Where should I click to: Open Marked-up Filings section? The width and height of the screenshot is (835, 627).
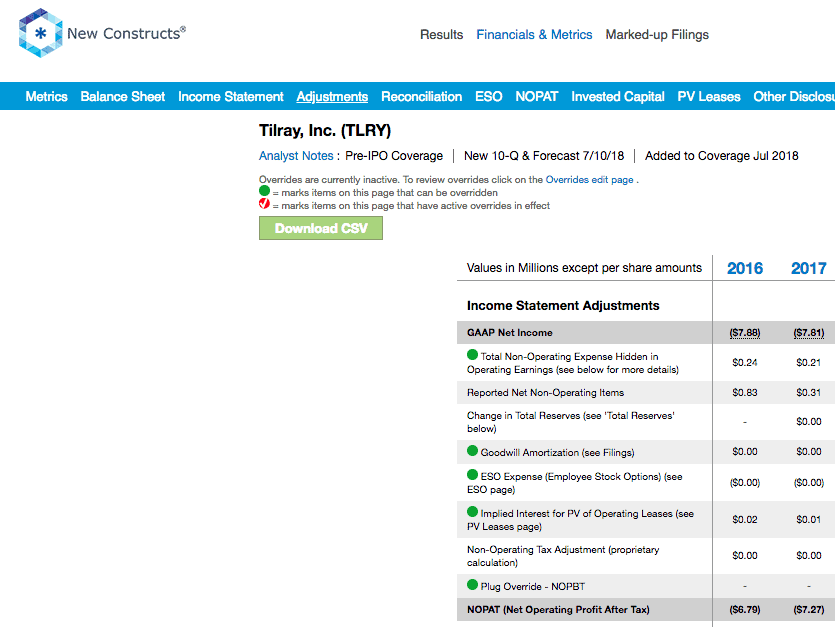657,35
